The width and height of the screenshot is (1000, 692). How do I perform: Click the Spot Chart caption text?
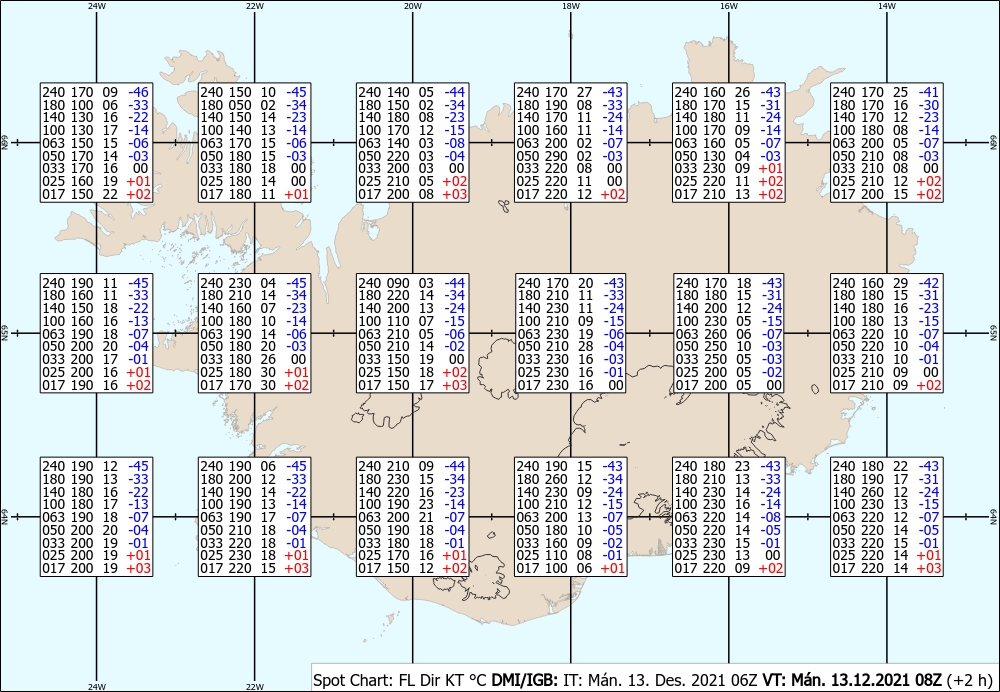352,680
